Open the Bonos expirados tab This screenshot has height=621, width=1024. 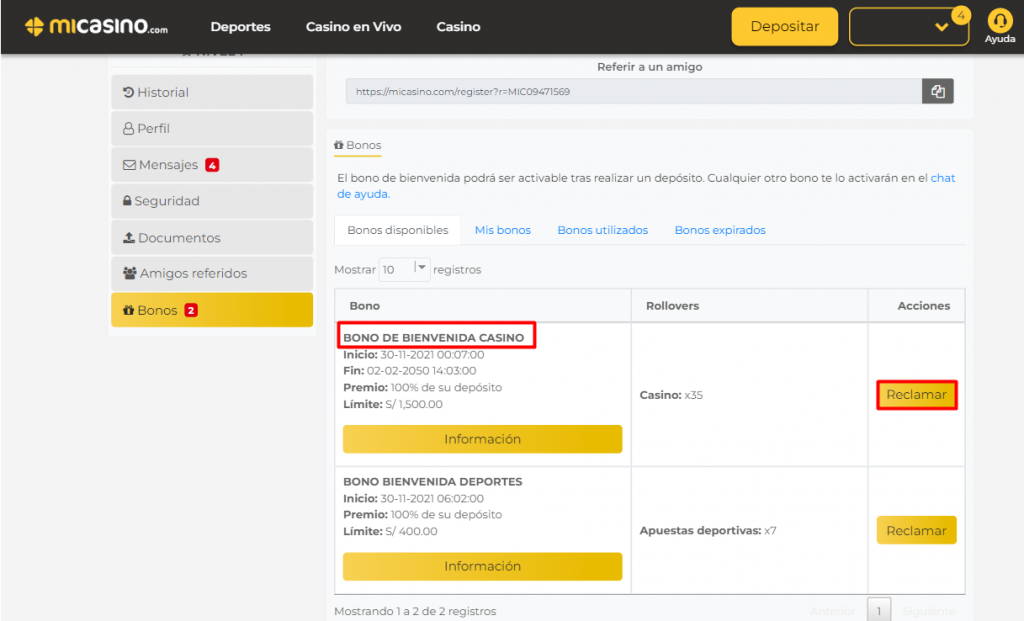click(x=719, y=230)
